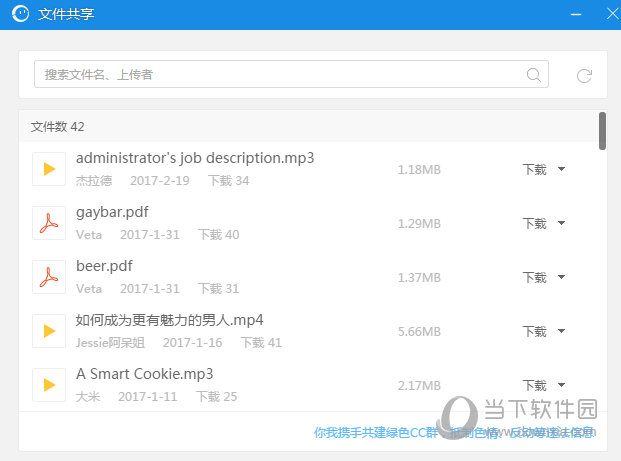Click the file list vertical scrollbar thumb
Viewport: 621px width, 461px height.
[x=602, y=131]
